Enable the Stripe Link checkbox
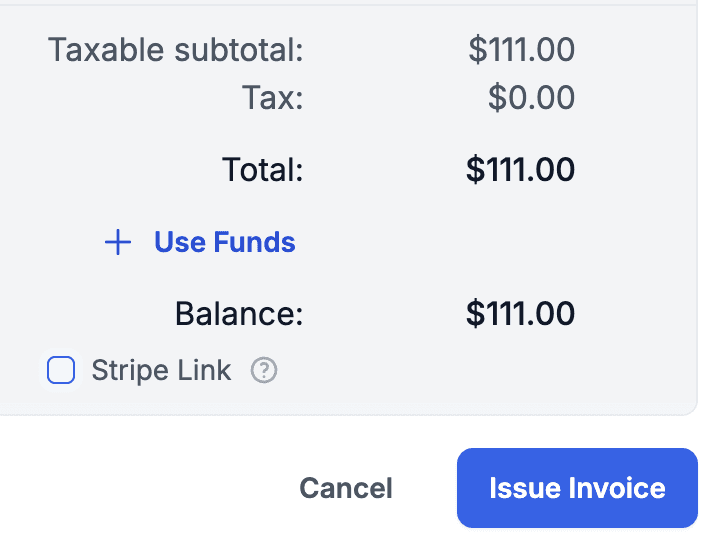Screen dimensions: 710x544 (x=62, y=371)
